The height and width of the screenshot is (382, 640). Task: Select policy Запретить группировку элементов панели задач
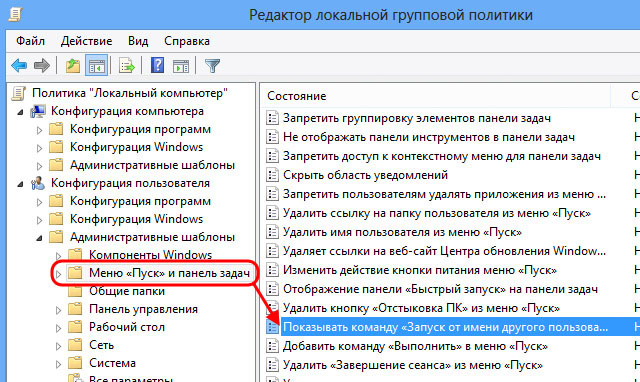417,118
